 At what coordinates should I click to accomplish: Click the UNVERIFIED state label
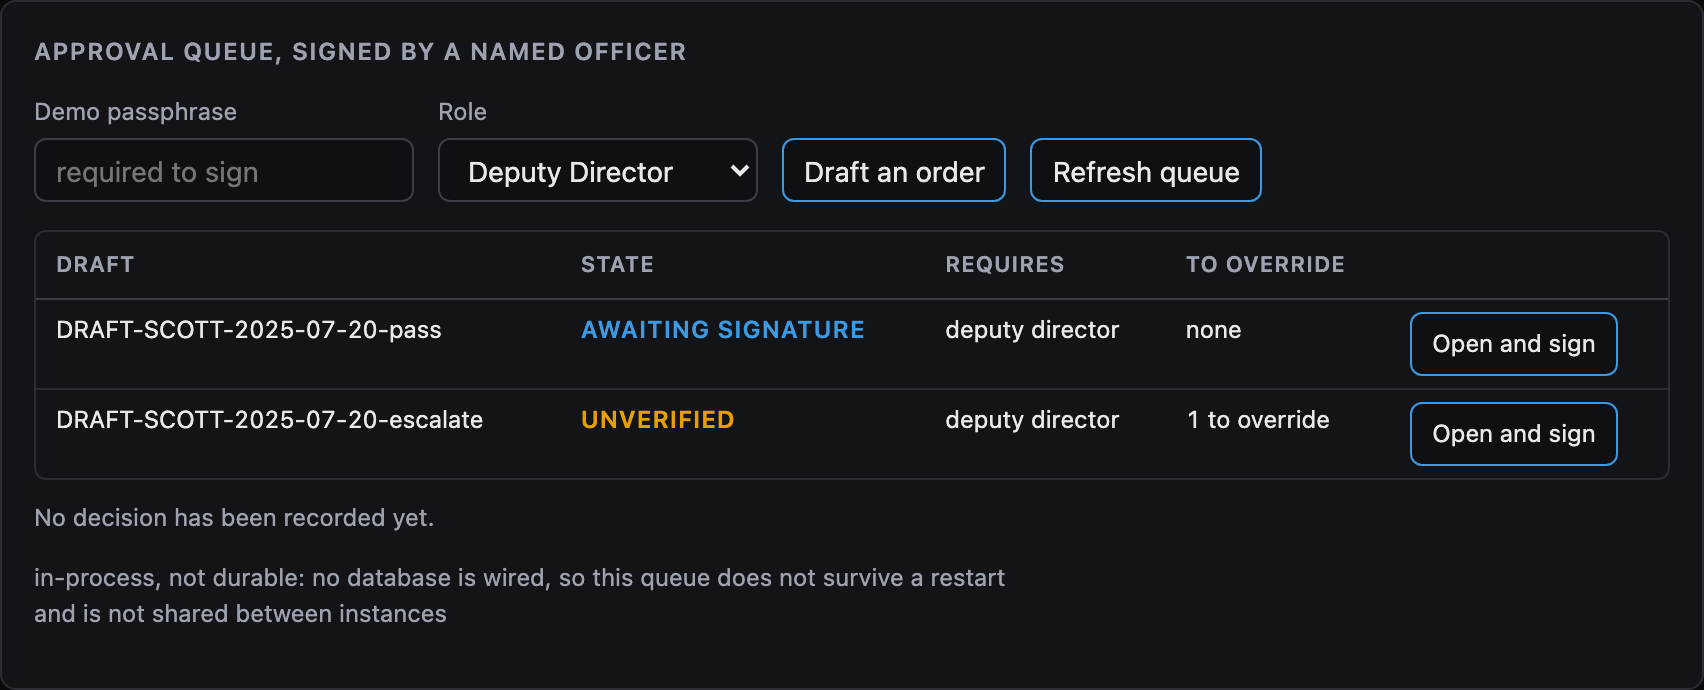tap(658, 420)
